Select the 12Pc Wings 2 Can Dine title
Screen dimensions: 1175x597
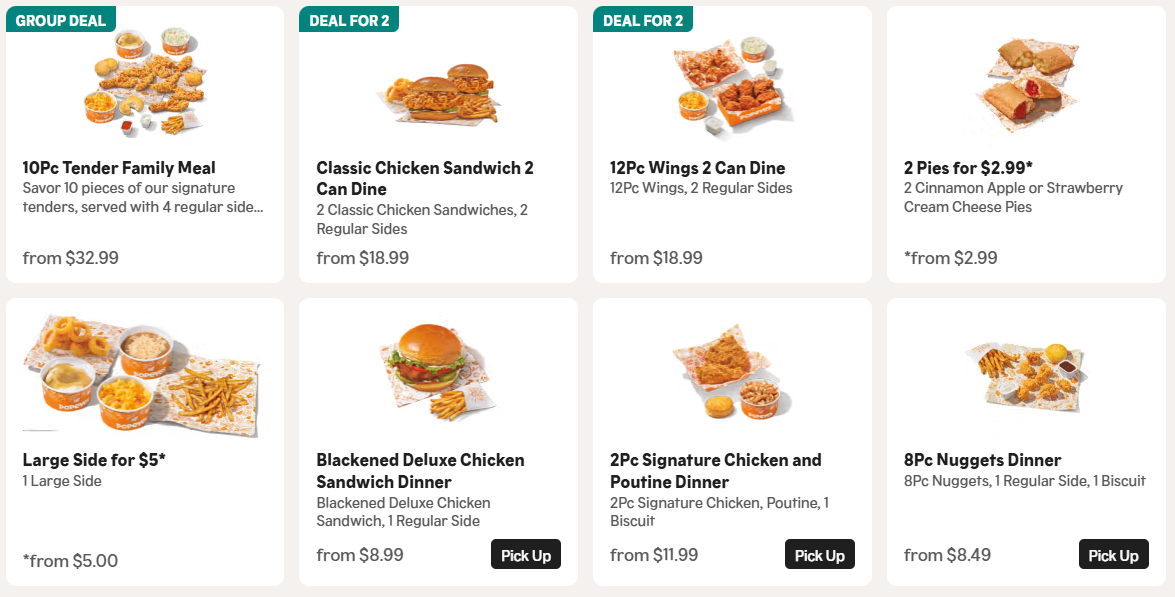pos(698,168)
